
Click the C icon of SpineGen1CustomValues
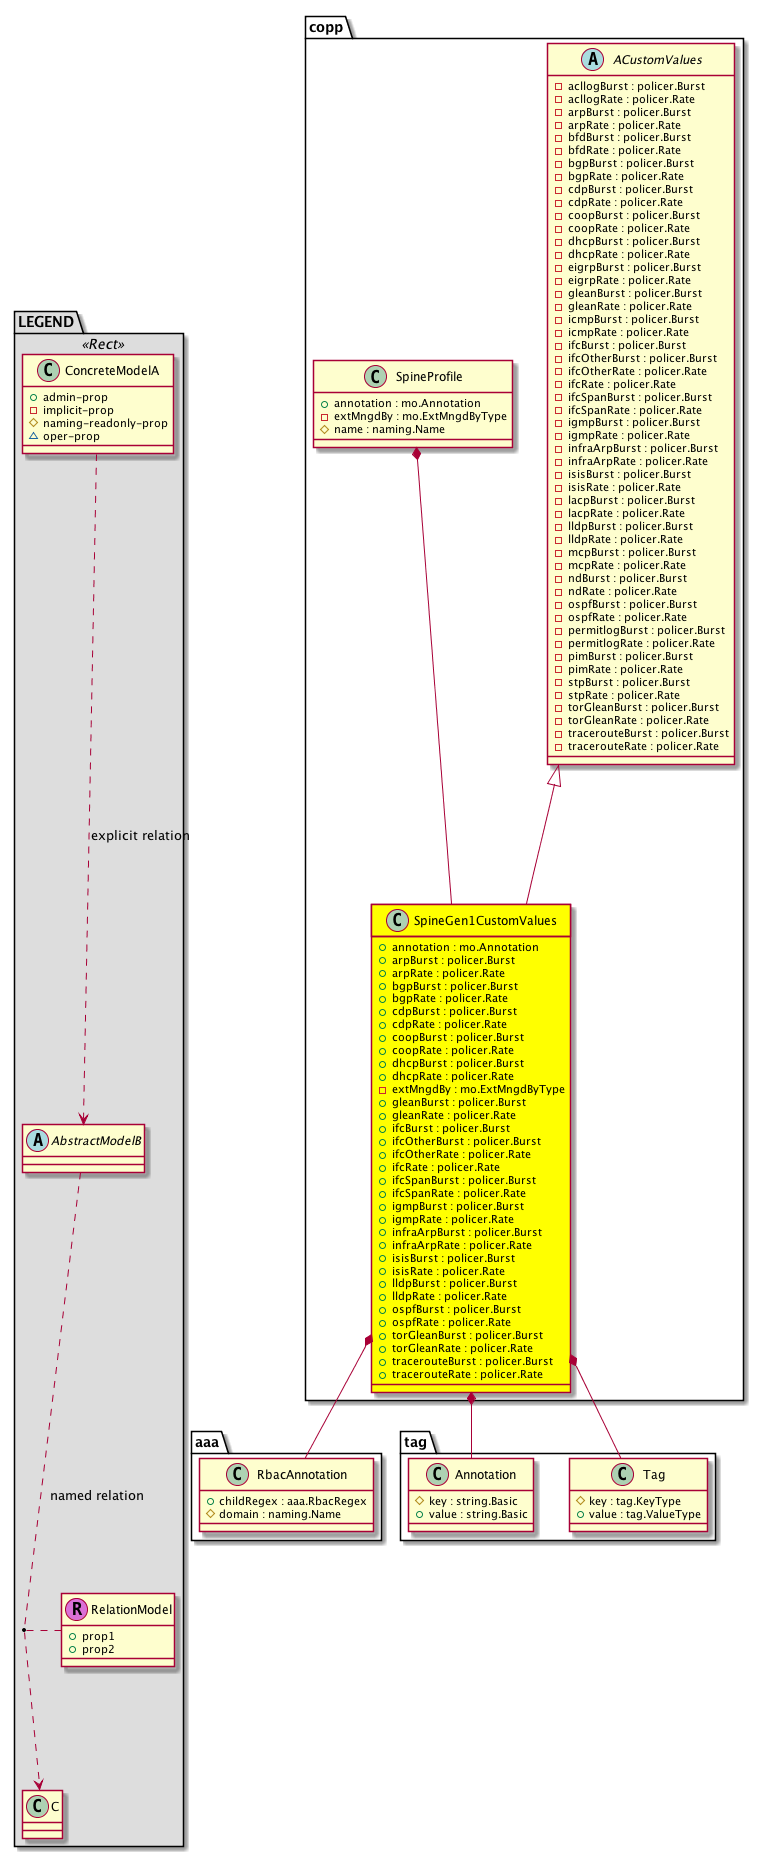[396, 920]
